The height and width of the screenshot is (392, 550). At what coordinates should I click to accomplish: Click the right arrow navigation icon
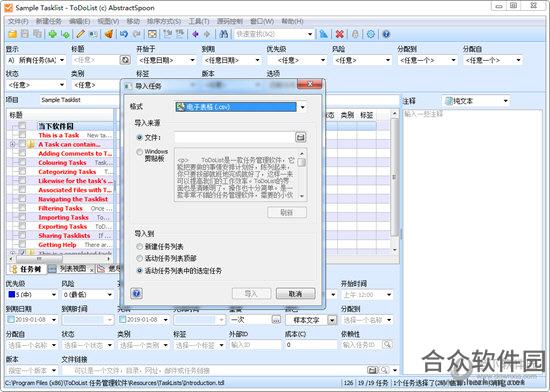click(207, 34)
